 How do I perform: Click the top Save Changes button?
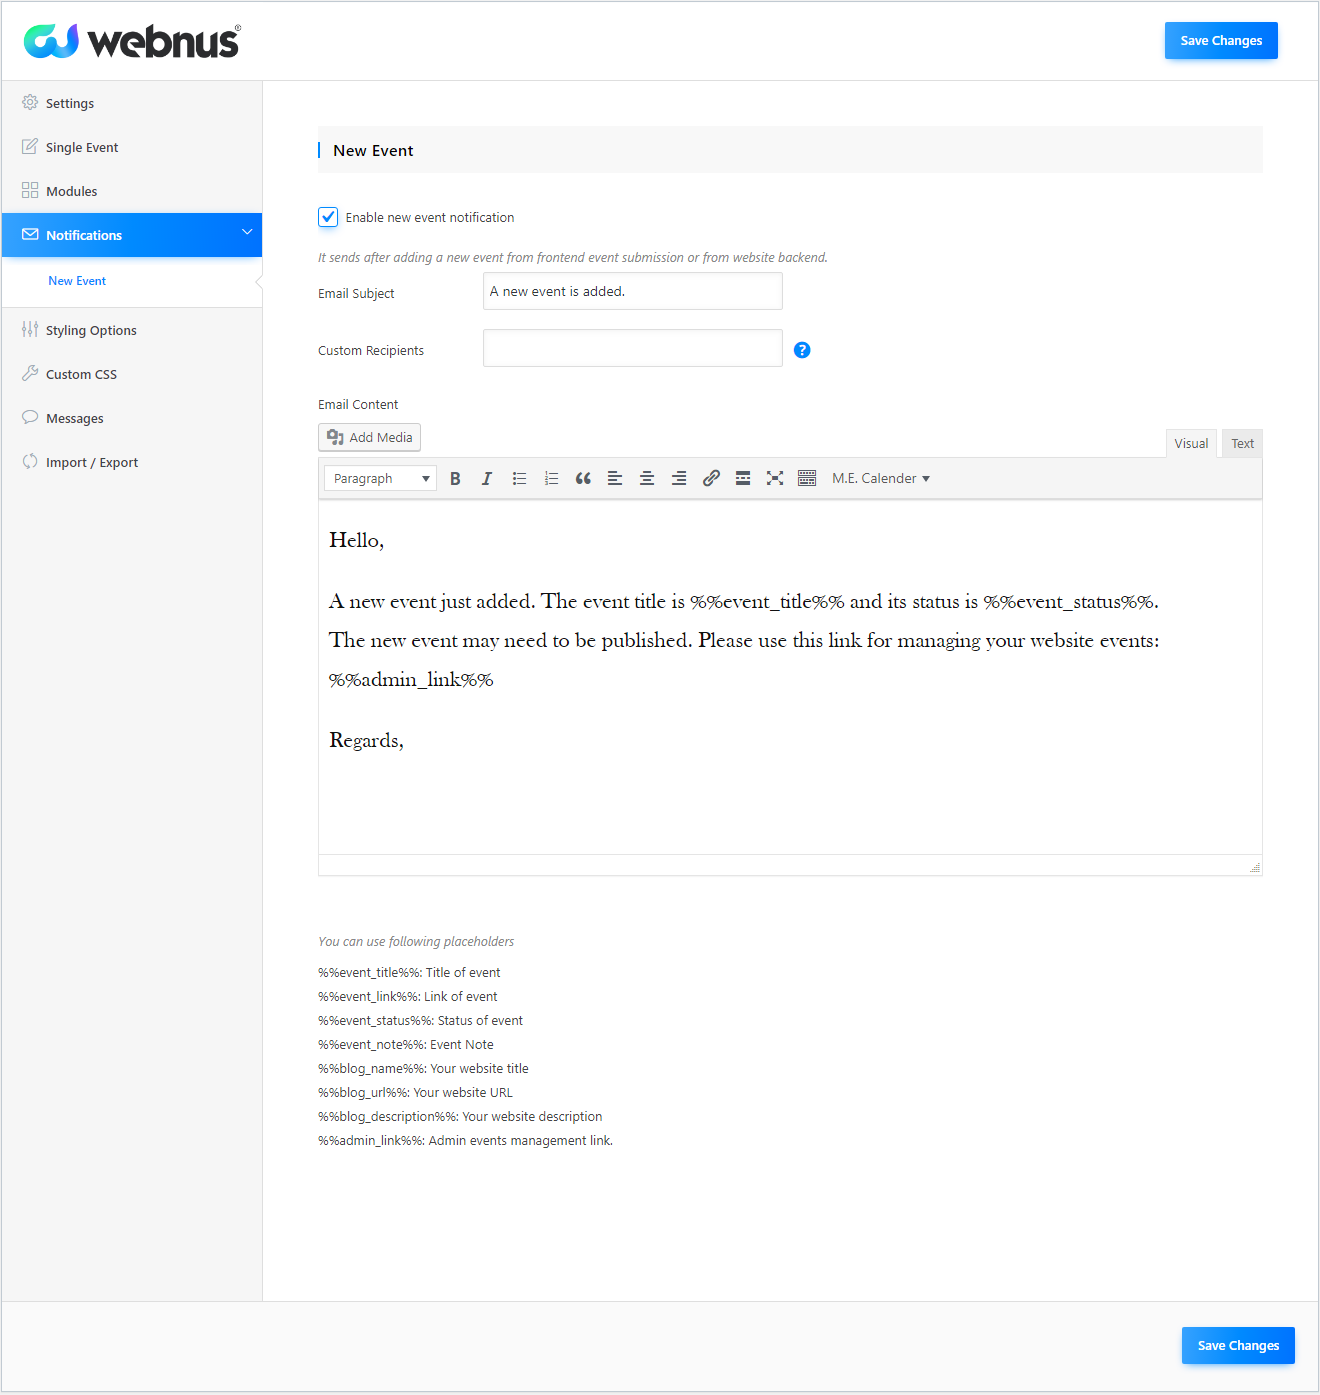1221,41
